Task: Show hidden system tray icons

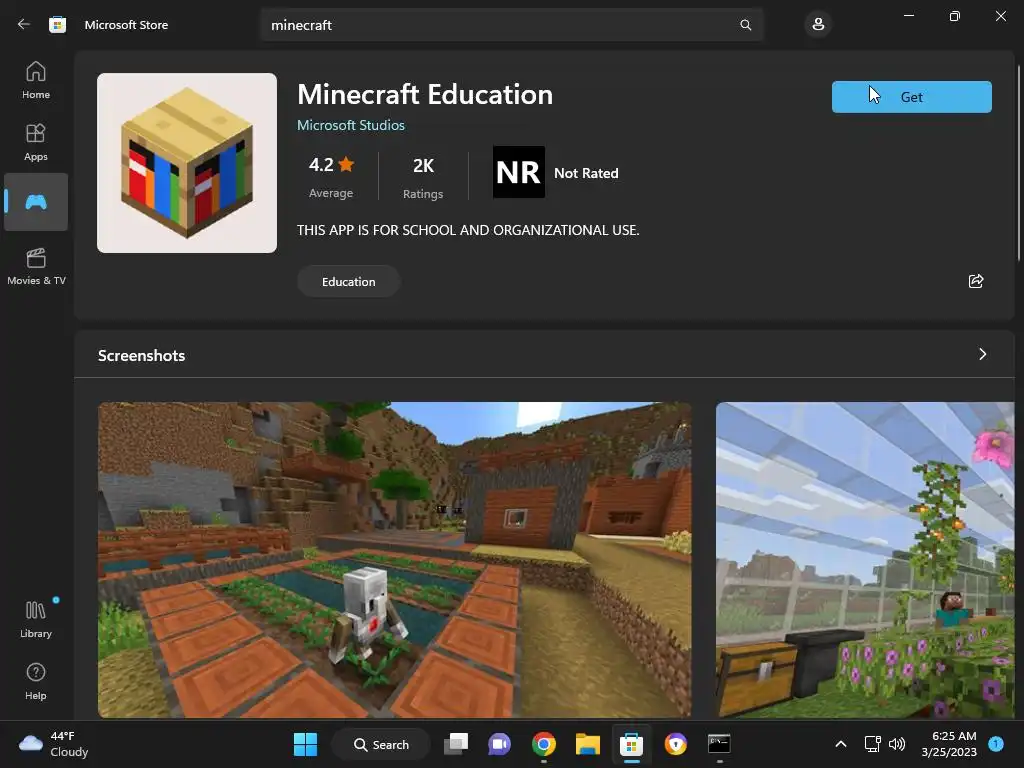Action: click(841, 744)
